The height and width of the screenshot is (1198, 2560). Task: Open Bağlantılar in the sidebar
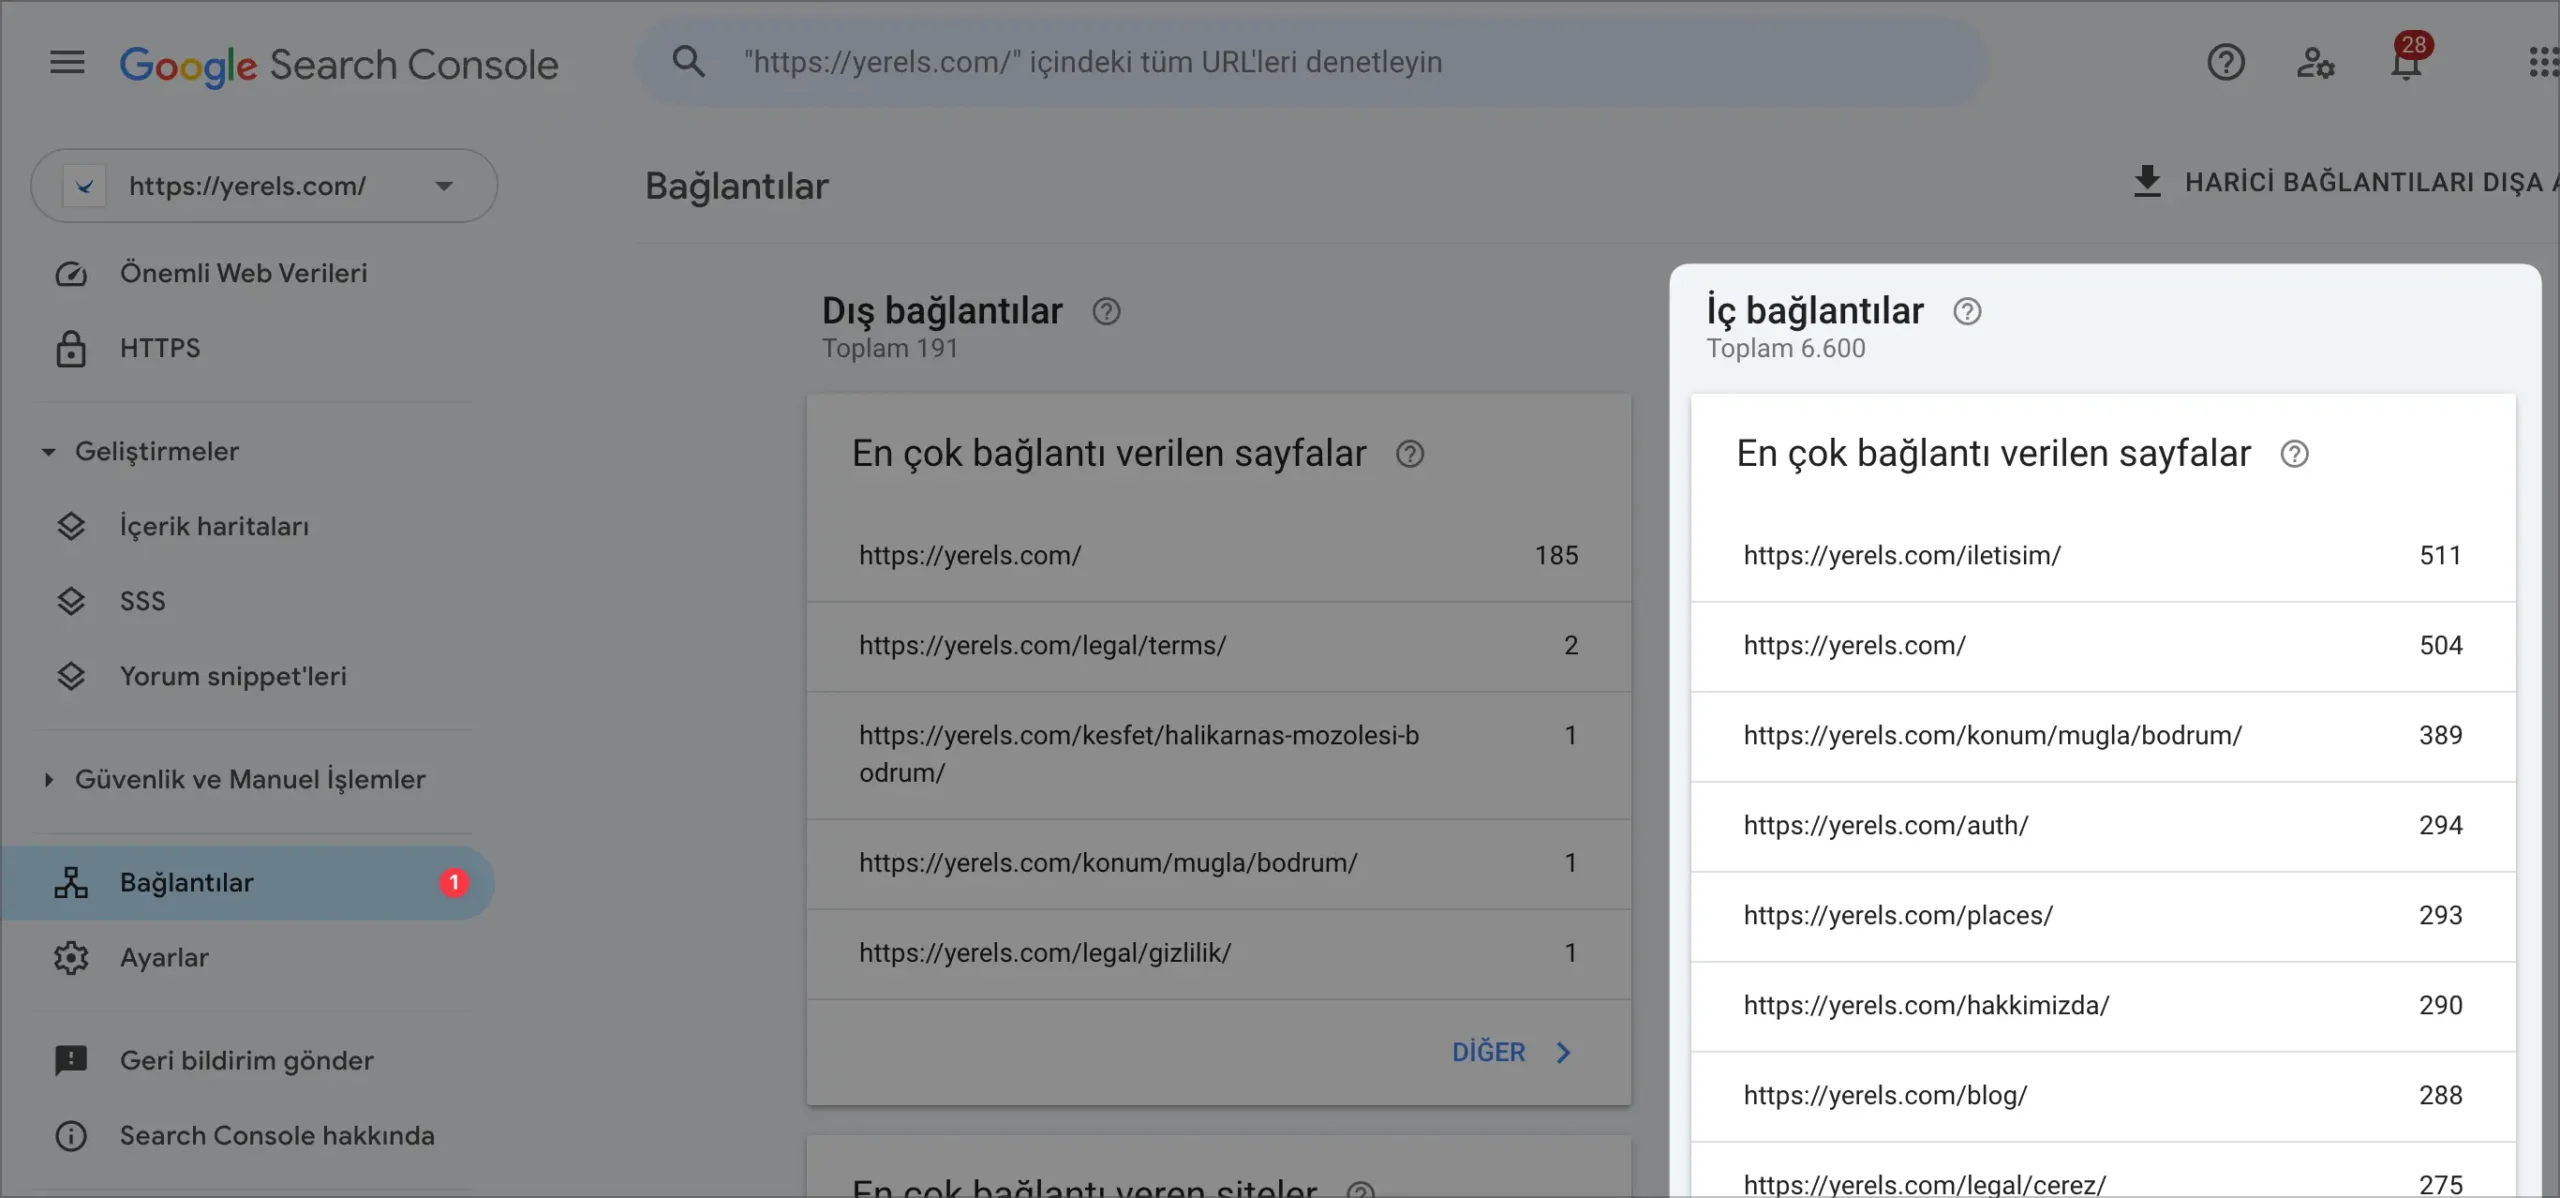[248, 883]
